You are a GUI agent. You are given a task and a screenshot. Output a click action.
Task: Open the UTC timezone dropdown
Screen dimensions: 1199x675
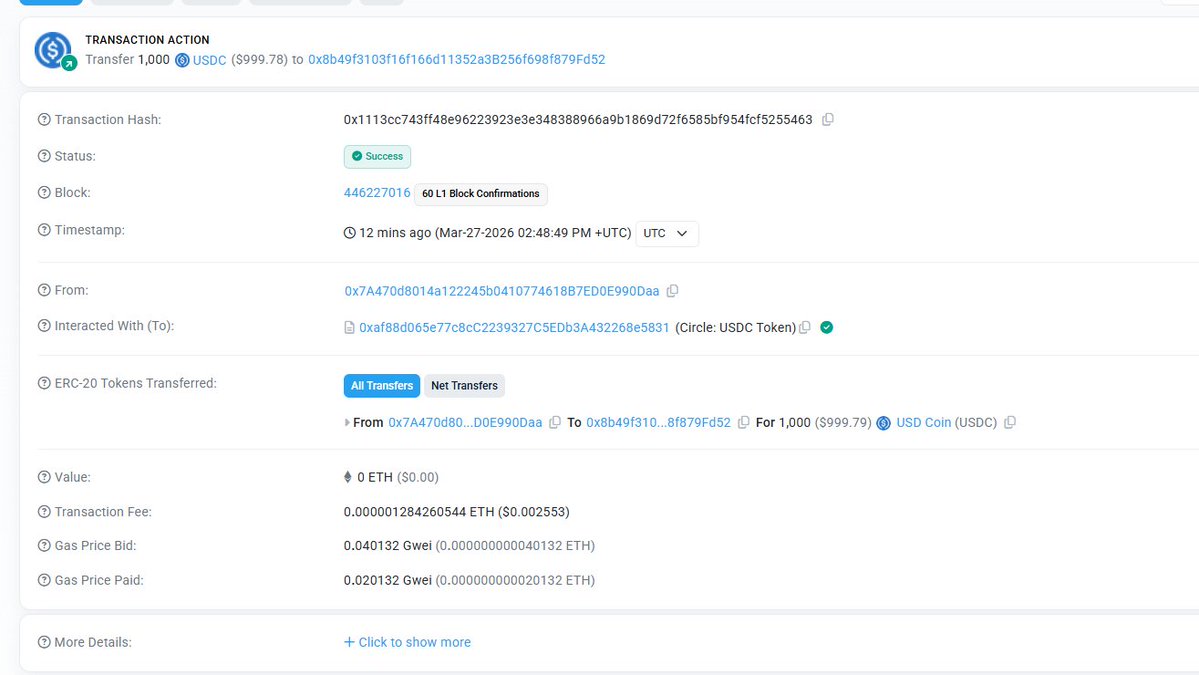[x=667, y=233]
